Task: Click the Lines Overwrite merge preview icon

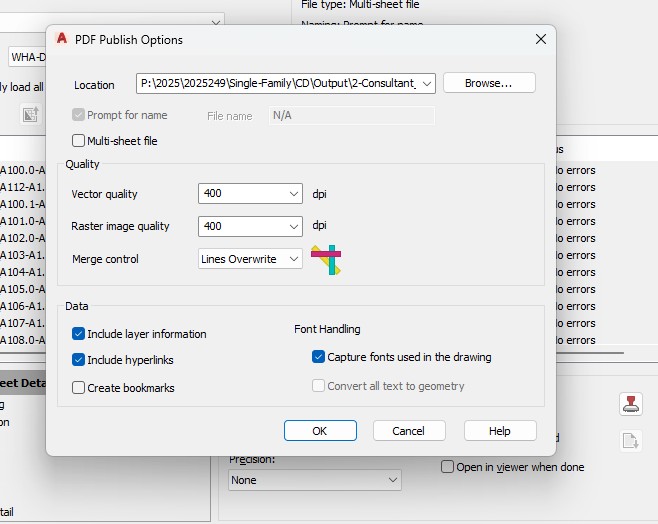Action: (x=325, y=259)
